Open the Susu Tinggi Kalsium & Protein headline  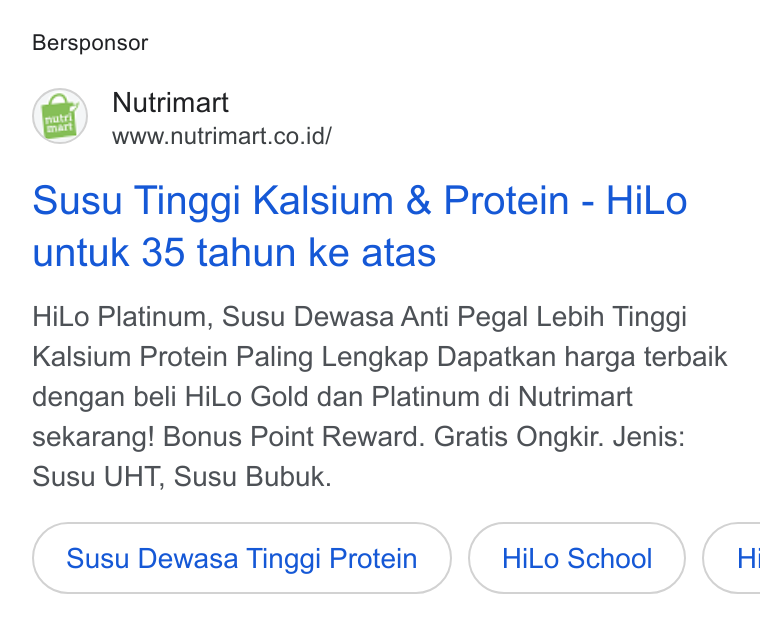point(360,200)
